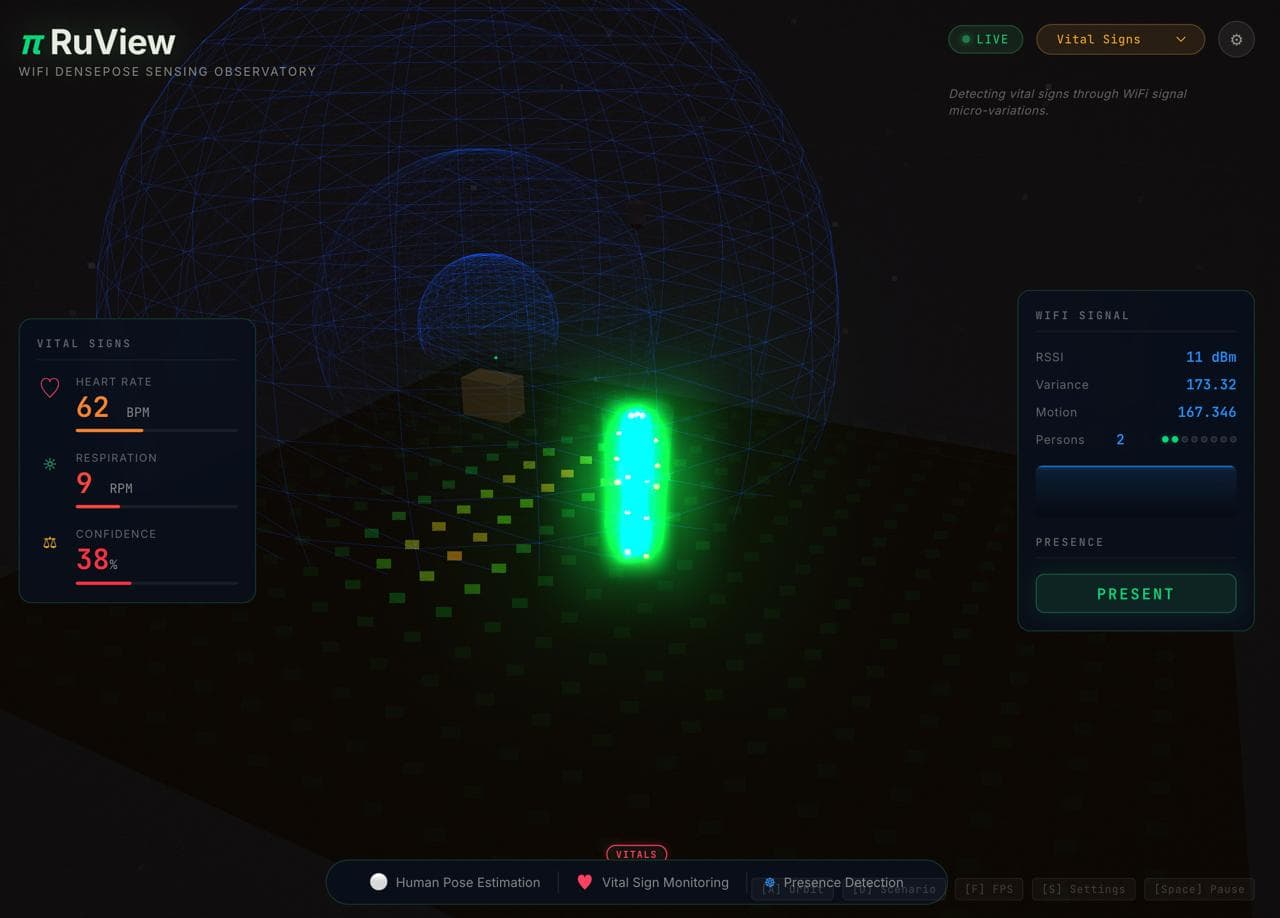1280x918 pixels.
Task: Click the orange cube in the scene
Action: tap(493, 395)
